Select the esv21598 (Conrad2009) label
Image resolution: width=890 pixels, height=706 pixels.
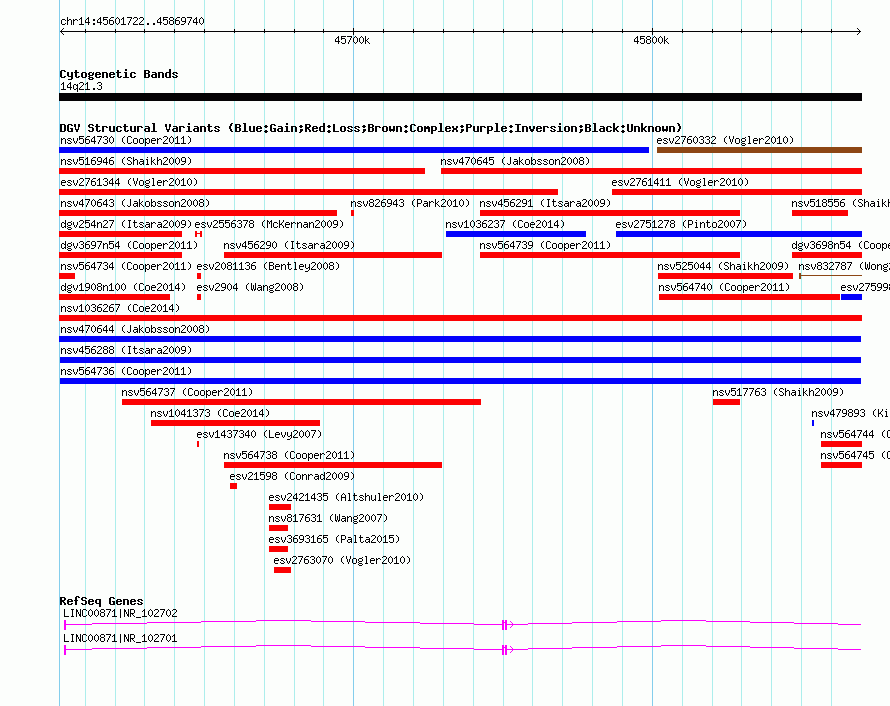coord(292,476)
